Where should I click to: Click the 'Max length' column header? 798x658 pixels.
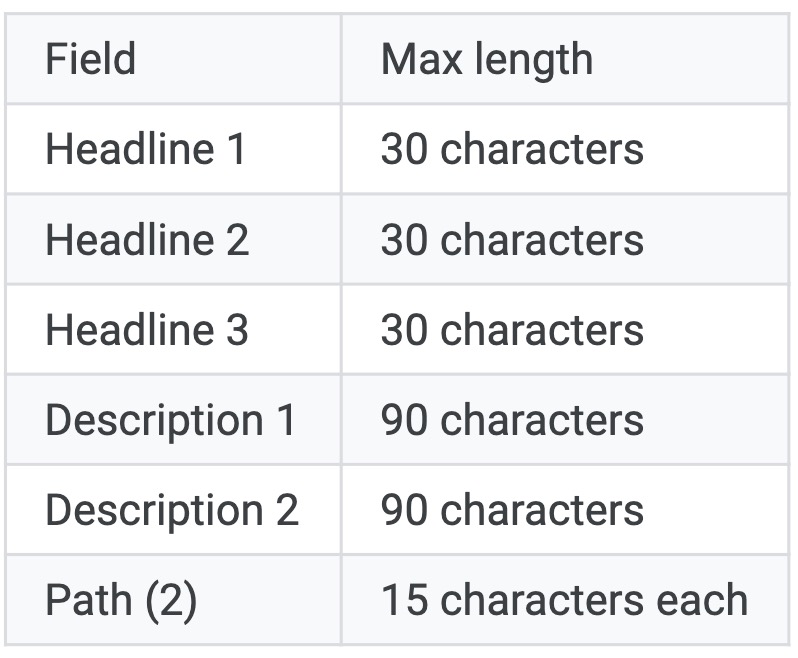pyautogui.click(x=486, y=60)
